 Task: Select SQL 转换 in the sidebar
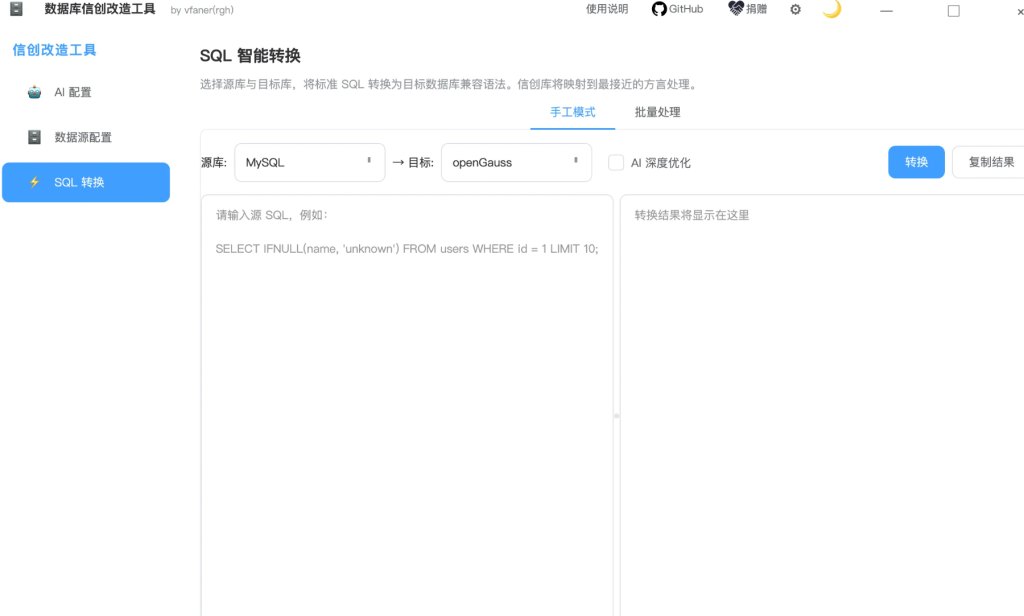86,182
